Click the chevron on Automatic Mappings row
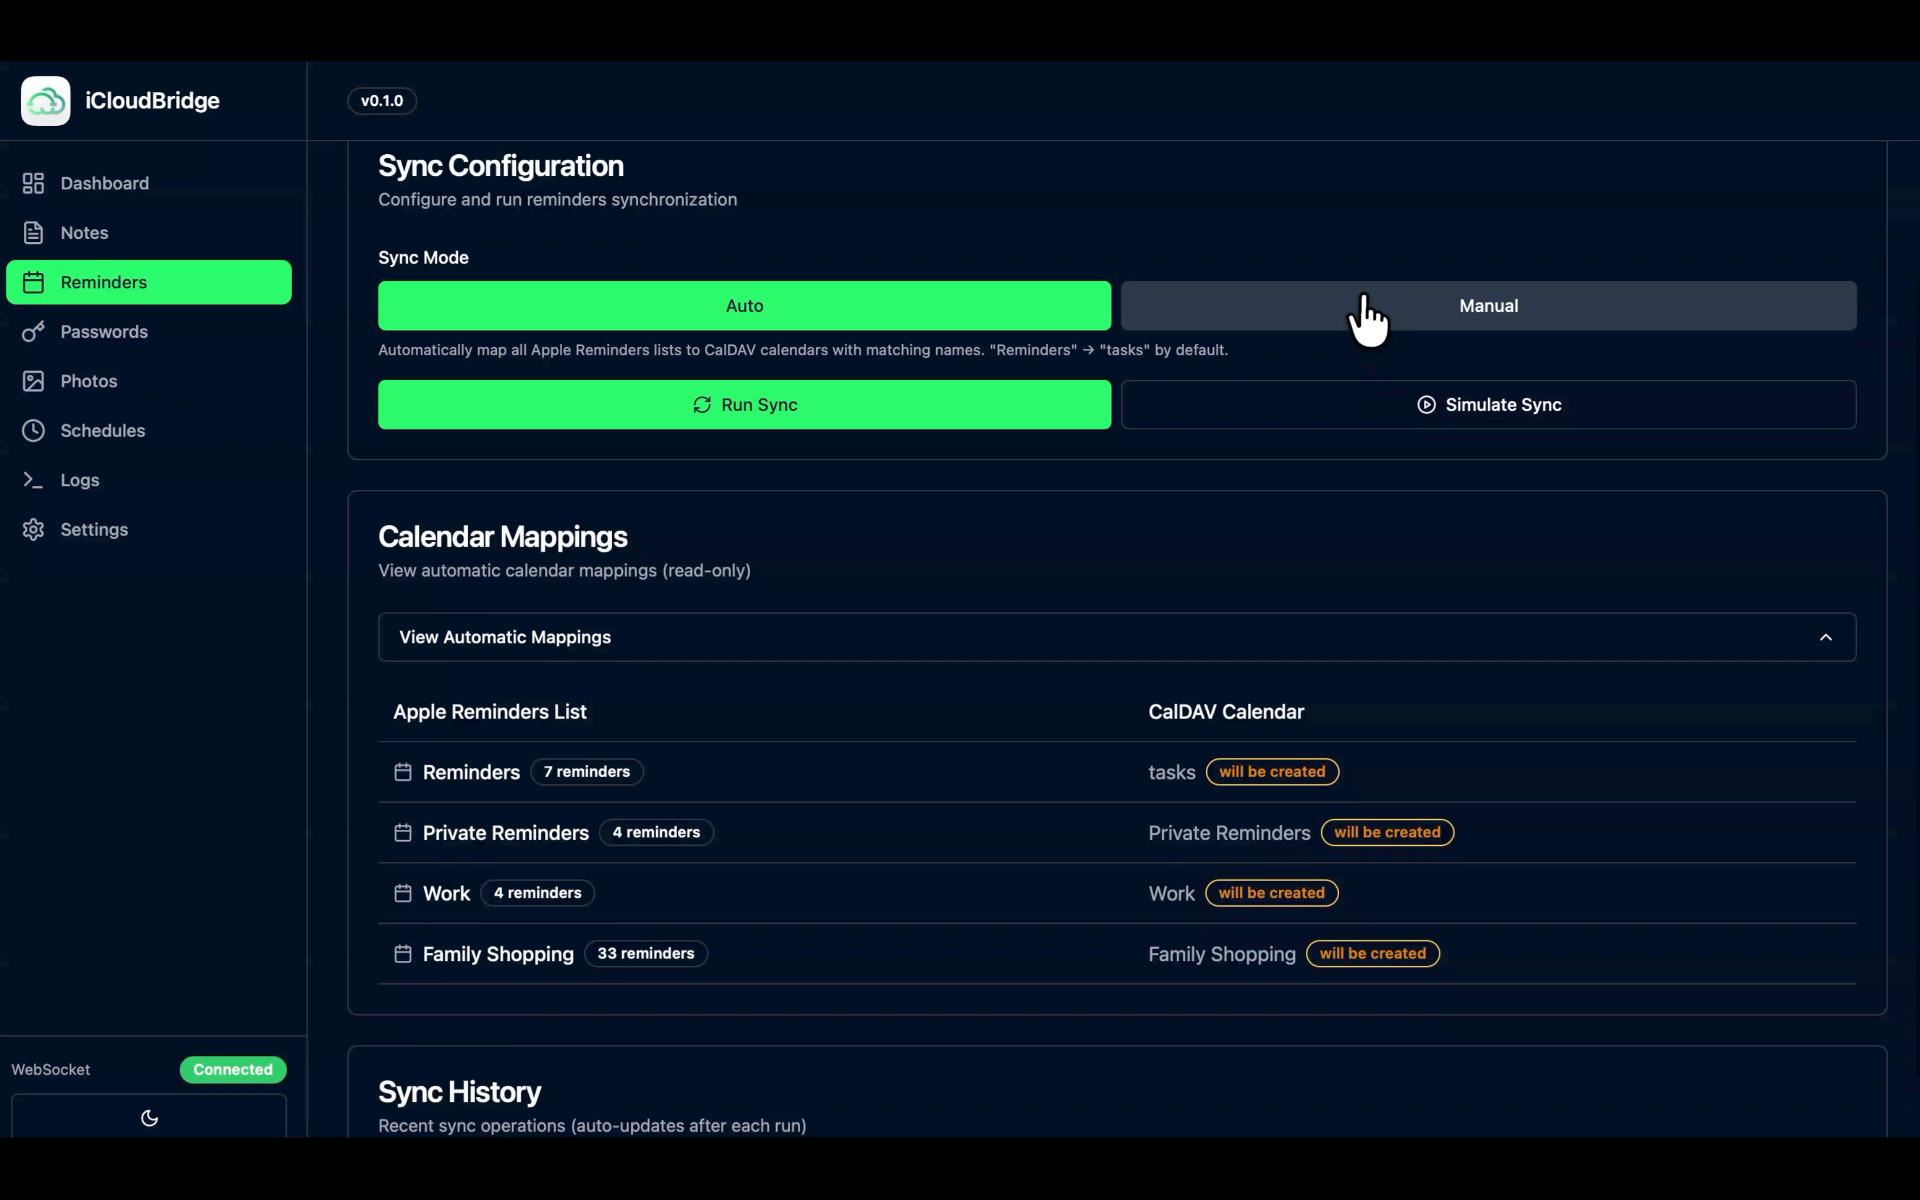Screen dimensions: 1920x1200 click(1825, 637)
